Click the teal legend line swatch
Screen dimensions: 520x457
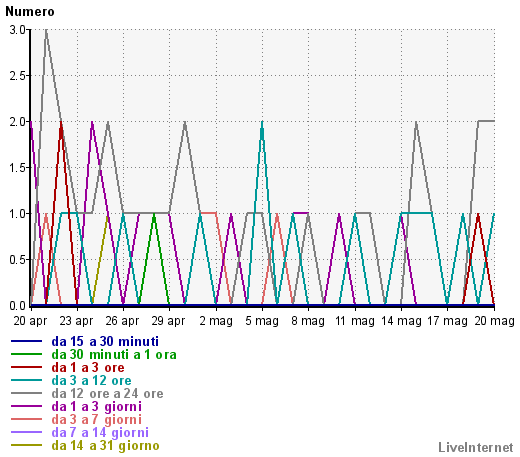coord(26,380)
